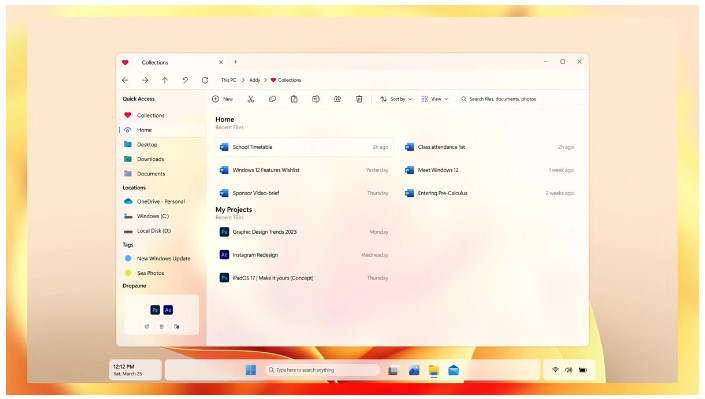Select Home in the sidebar
The width and height of the screenshot is (705, 399).
click(161, 130)
